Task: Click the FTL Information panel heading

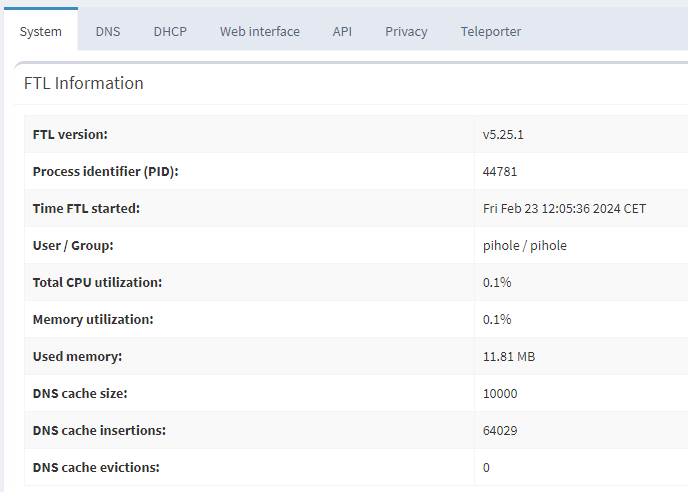Action: point(84,83)
